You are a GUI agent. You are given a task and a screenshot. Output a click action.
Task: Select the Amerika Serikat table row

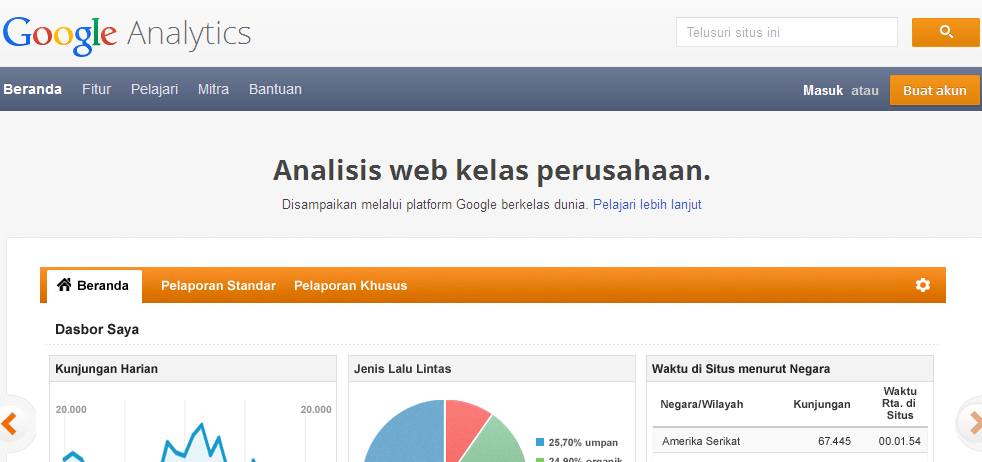(x=790, y=441)
